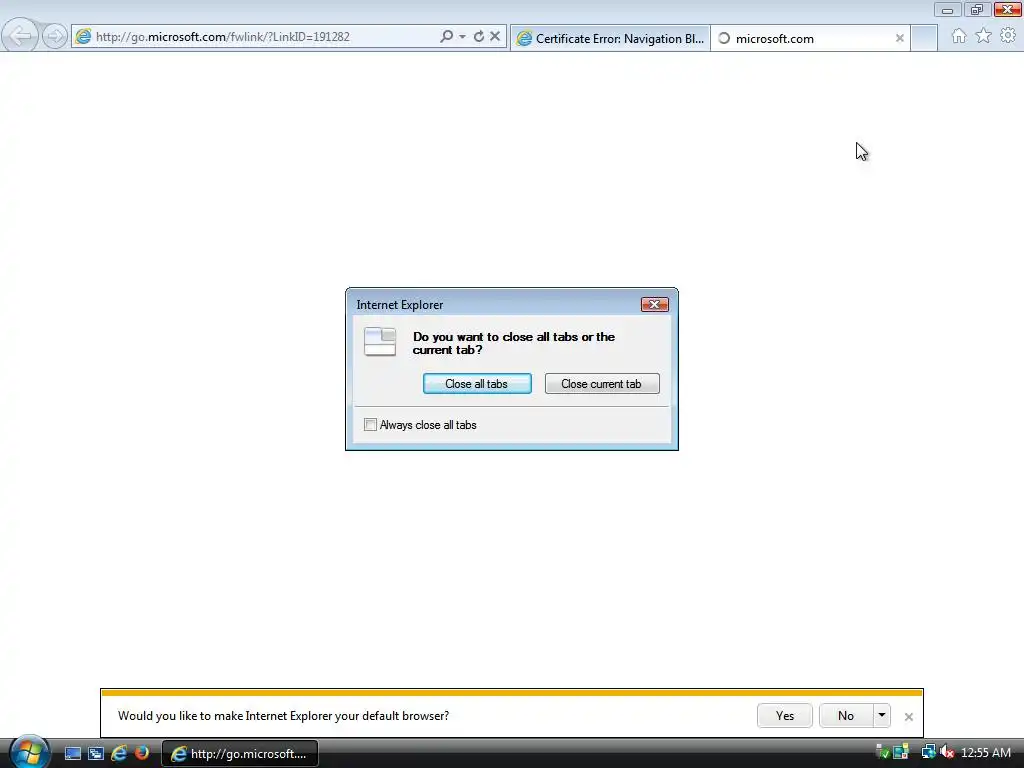
Task: Click the Show Desktop quick launch icon
Action: [x=72, y=754]
